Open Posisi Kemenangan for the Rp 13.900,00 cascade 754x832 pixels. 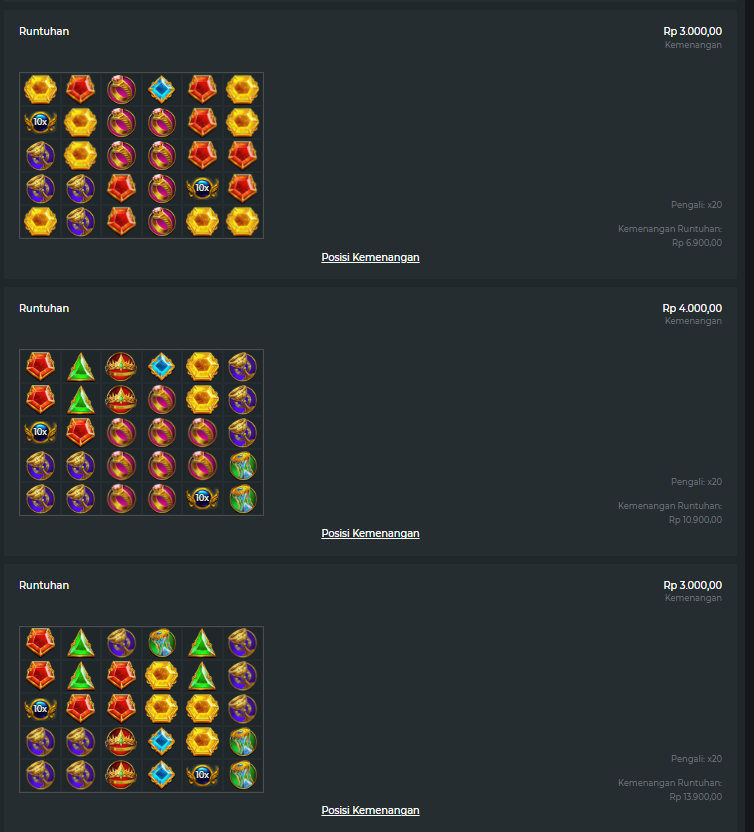pyautogui.click(x=370, y=810)
